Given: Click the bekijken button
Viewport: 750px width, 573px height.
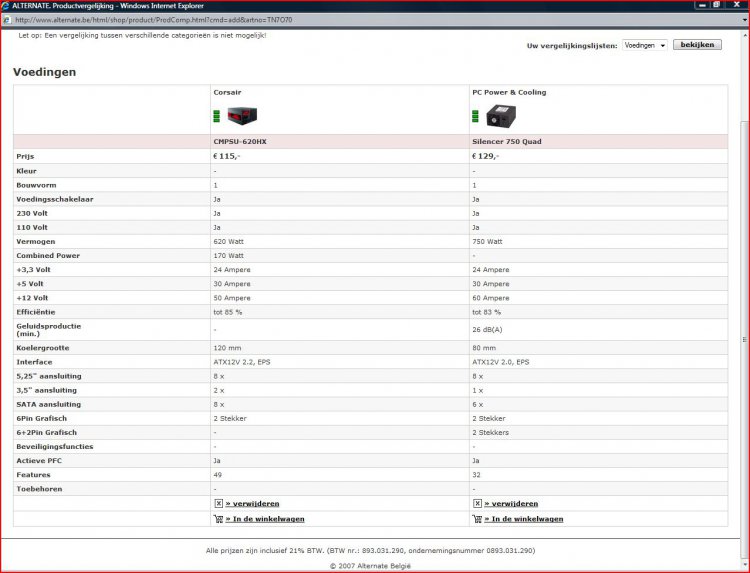Looking at the screenshot, I should (697, 44).
